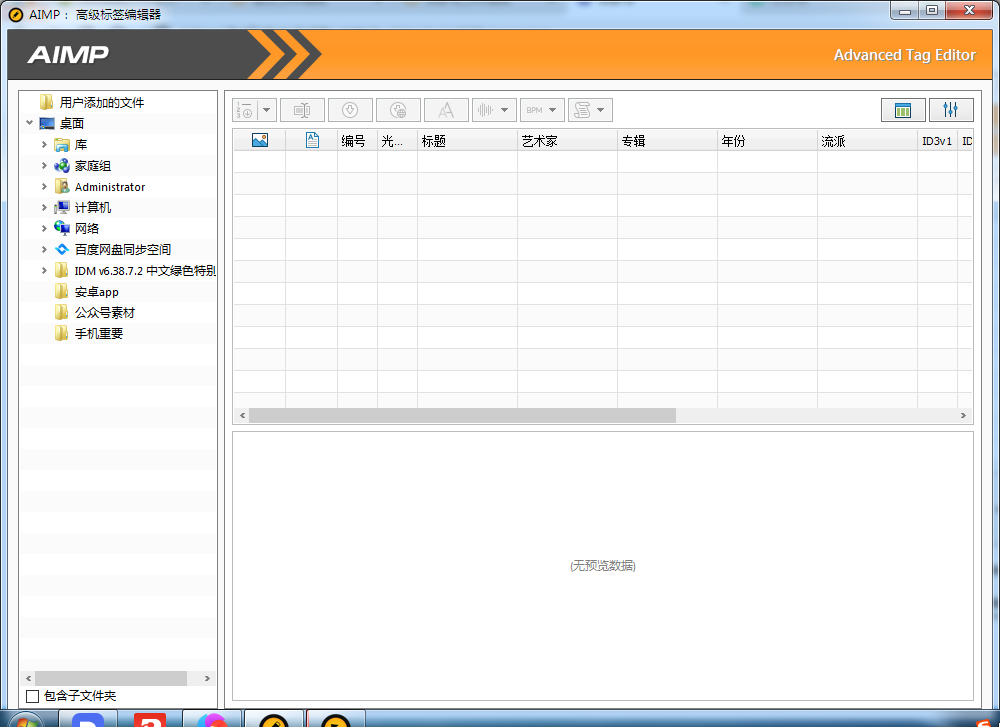The image size is (1000, 727).
Task: Click the tag table scrollbar right arrow
Action: click(963, 415)
